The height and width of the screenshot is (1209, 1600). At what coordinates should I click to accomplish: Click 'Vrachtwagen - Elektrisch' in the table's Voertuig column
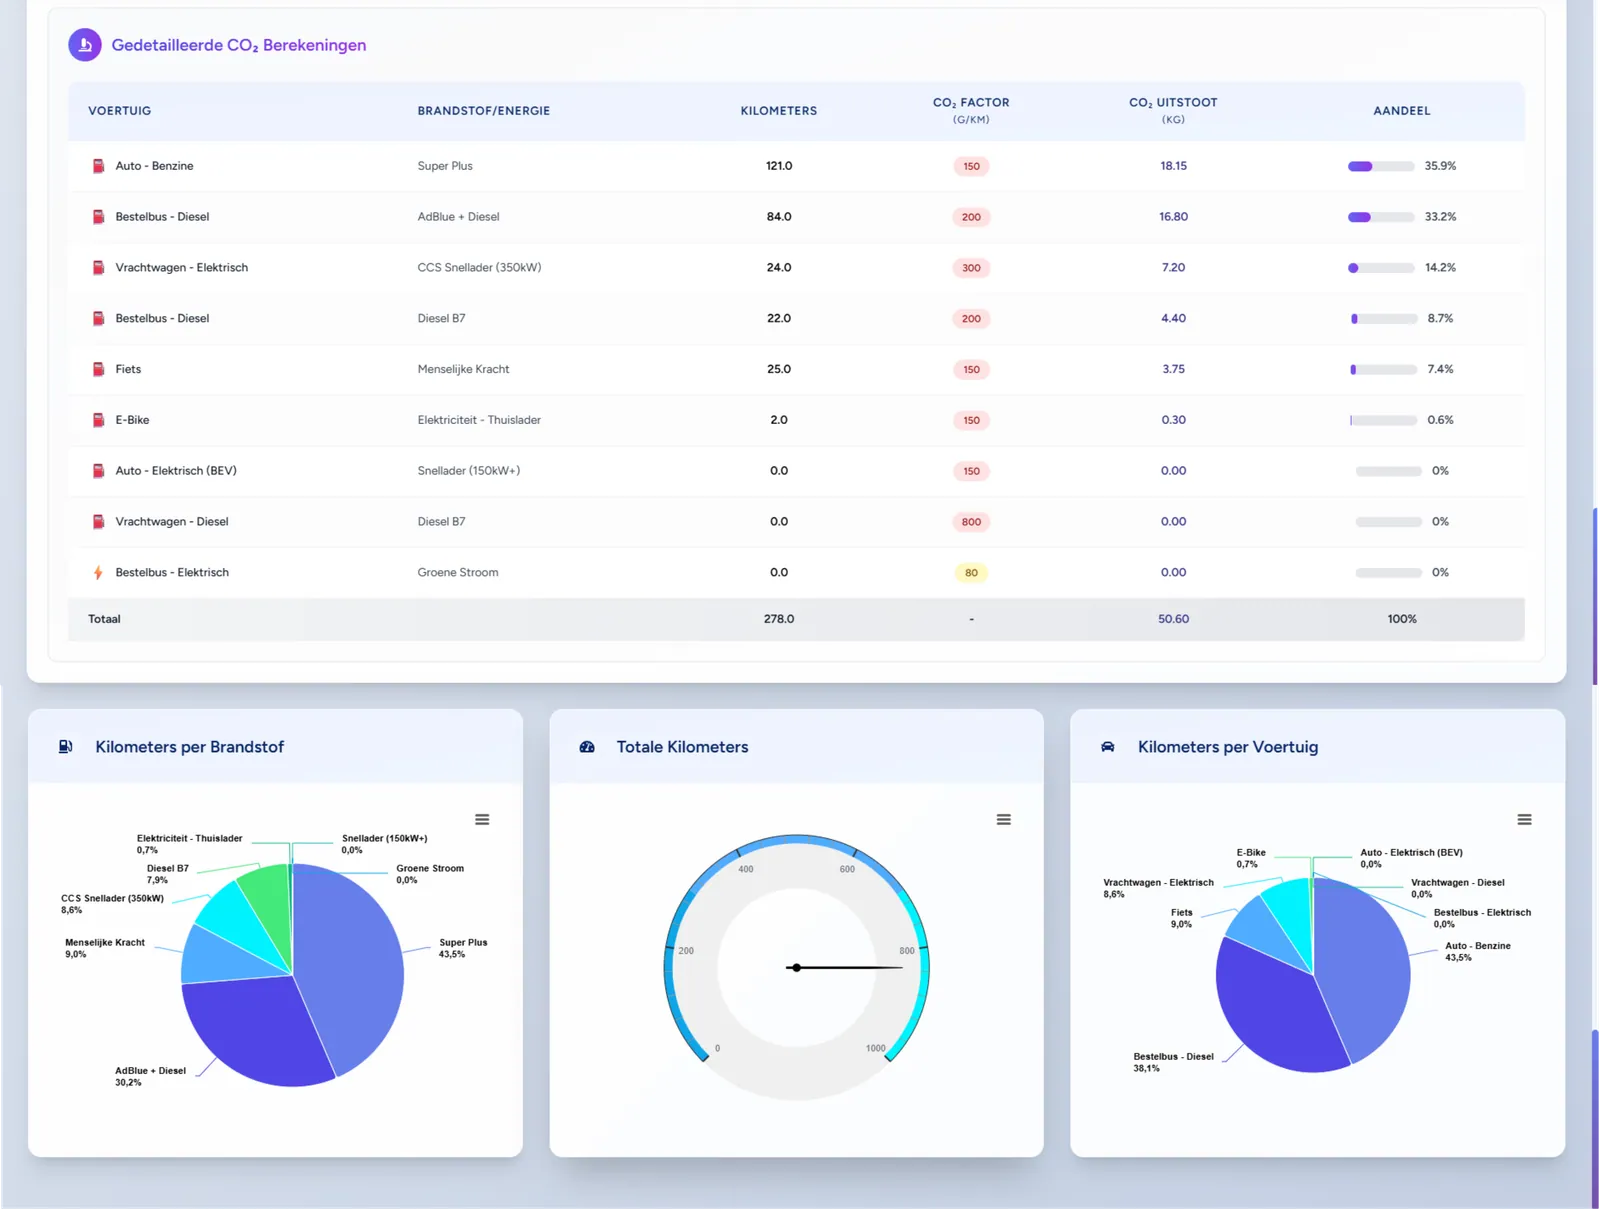182,268
